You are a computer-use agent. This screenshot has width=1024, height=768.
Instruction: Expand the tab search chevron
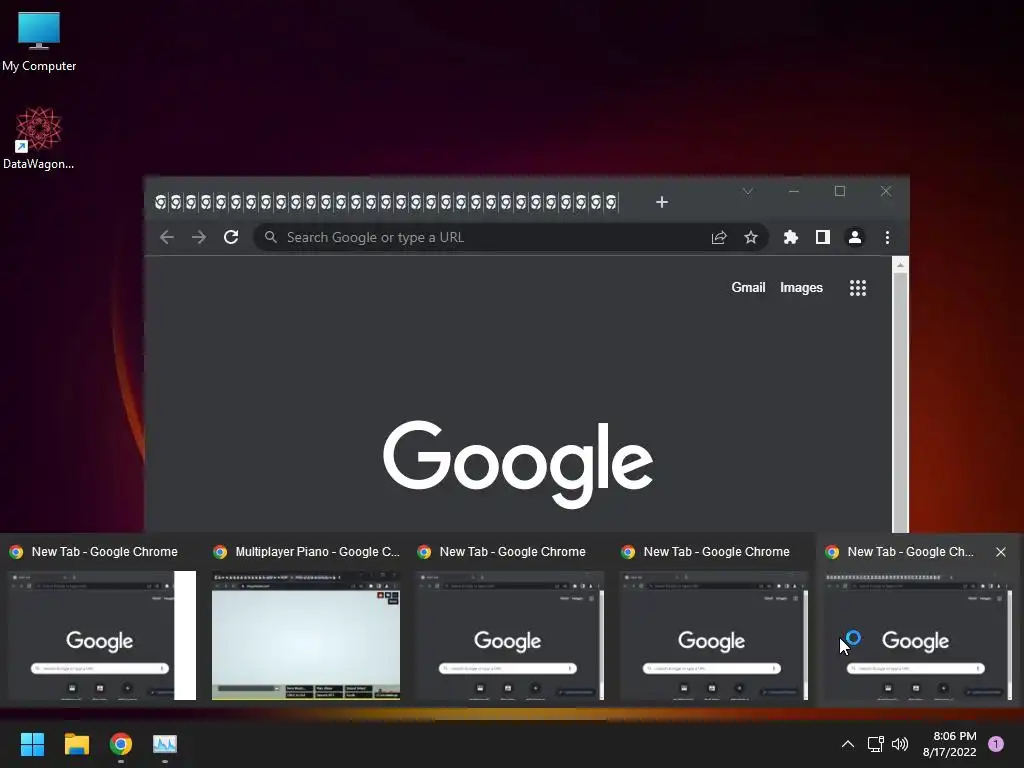[x=748, y=191]
